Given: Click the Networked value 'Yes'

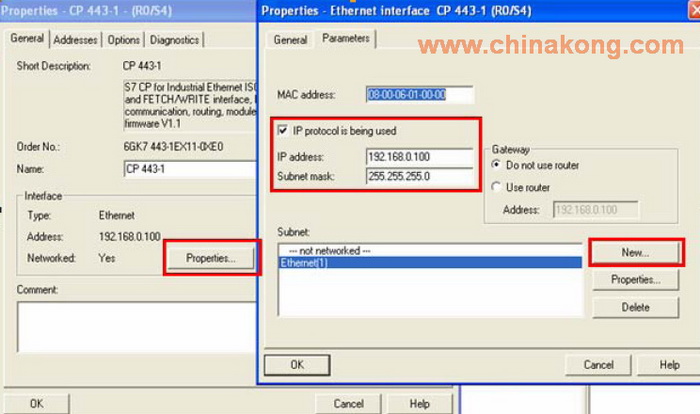Looking at the screenshot, I should tap(107, 258).
